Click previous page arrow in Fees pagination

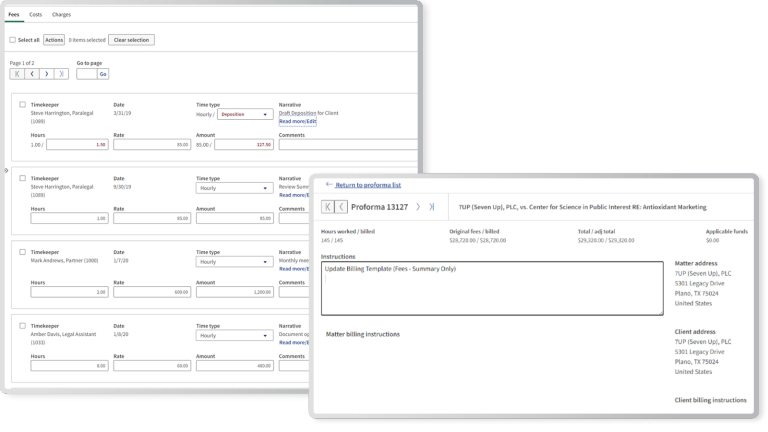(x=31, y=74)
